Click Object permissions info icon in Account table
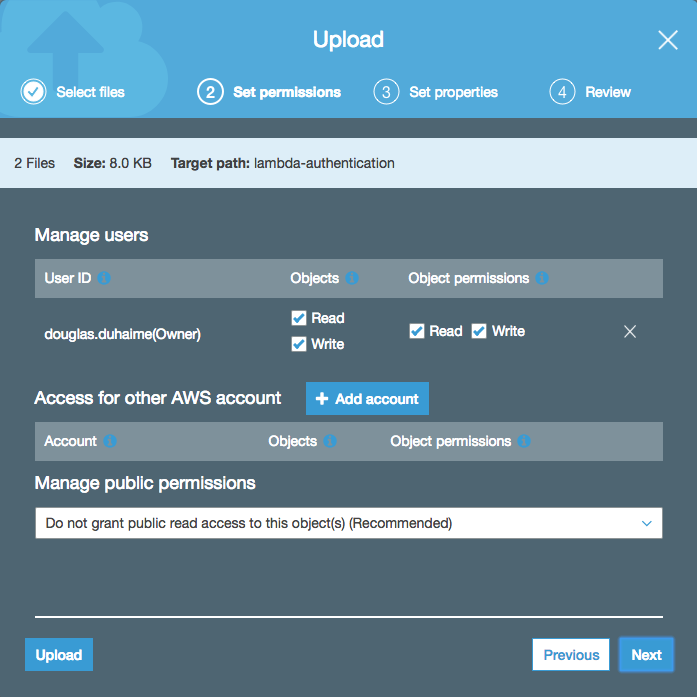The height and width of the screenshot is (697, 697). (524, 441)
